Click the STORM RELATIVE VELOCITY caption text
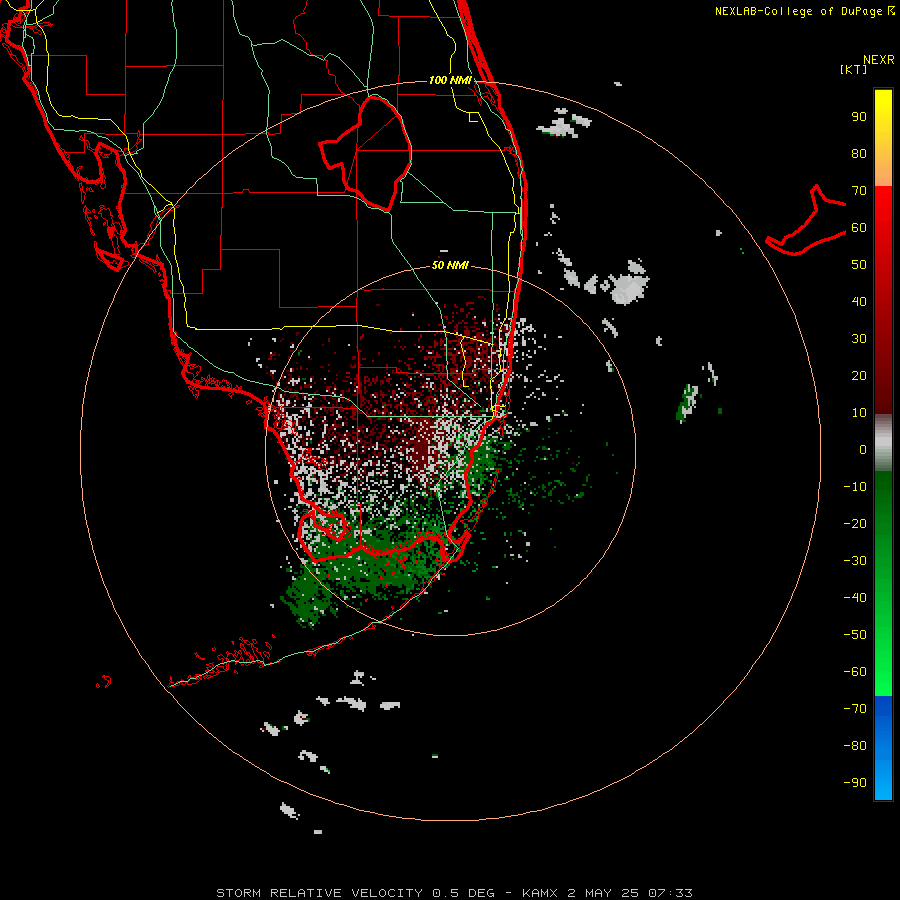The width and height of the screenshot is (900, 900). [x=319, y=893]
